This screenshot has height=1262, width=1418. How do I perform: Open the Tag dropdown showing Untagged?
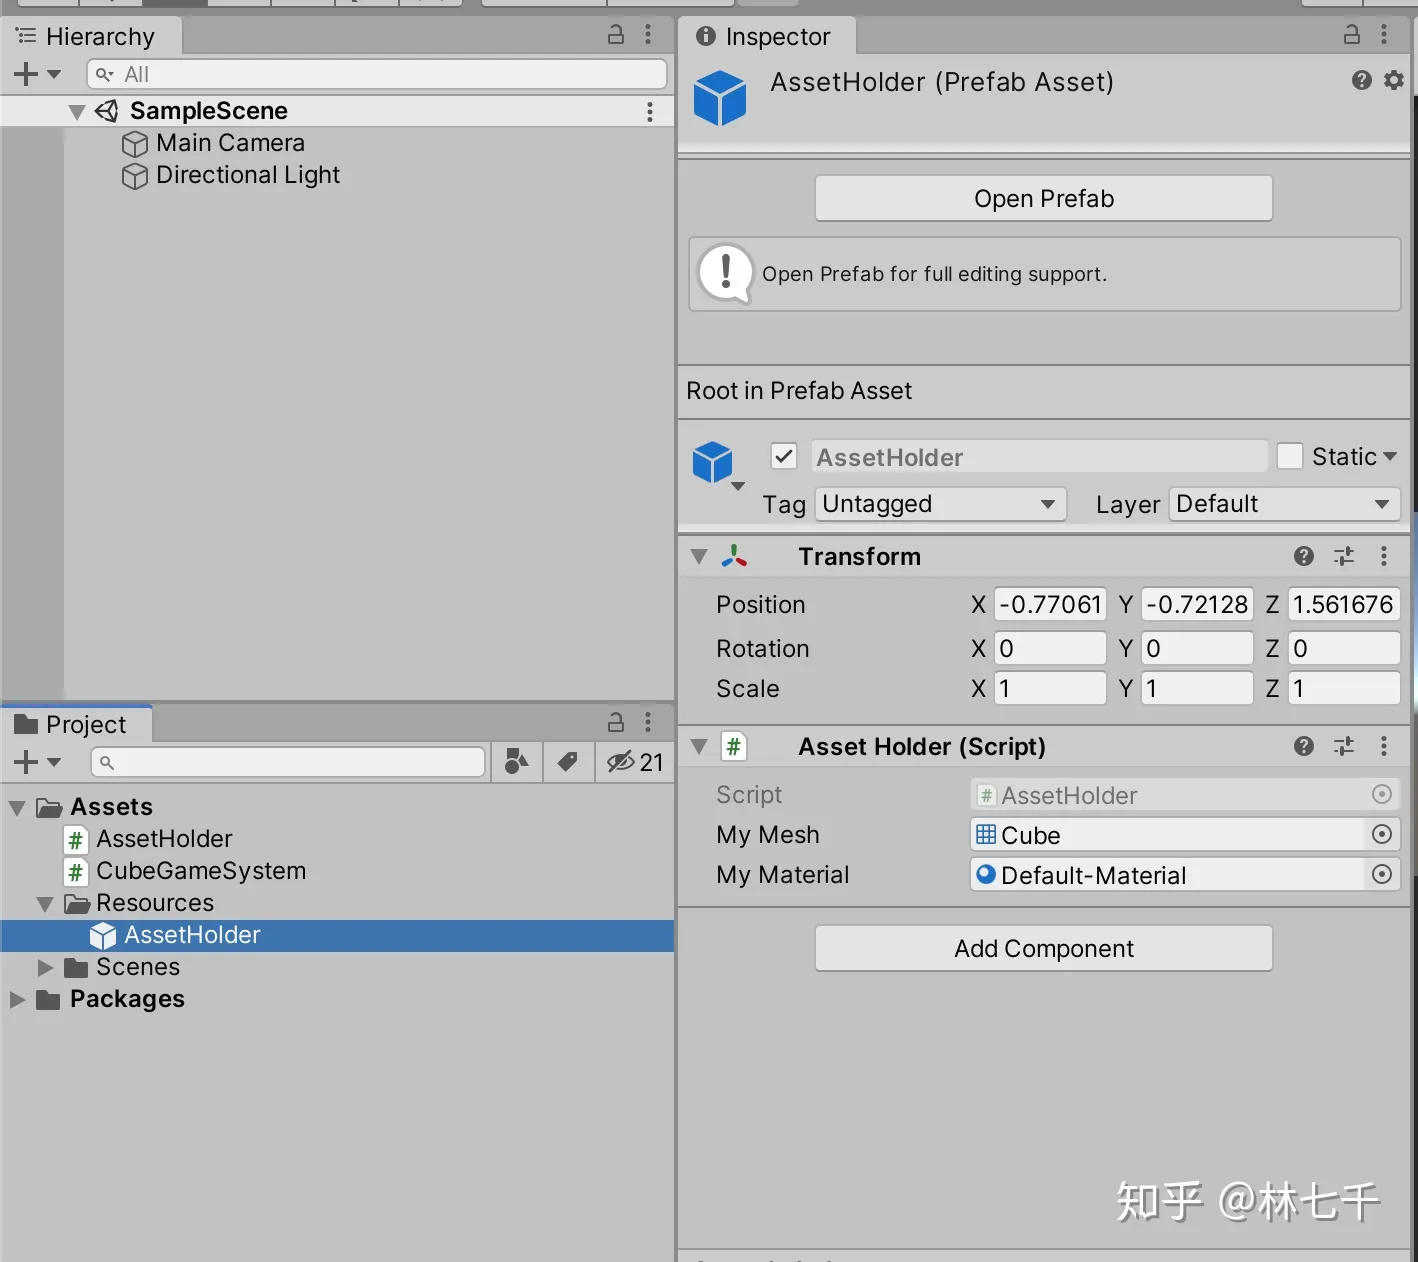point(939,504)
